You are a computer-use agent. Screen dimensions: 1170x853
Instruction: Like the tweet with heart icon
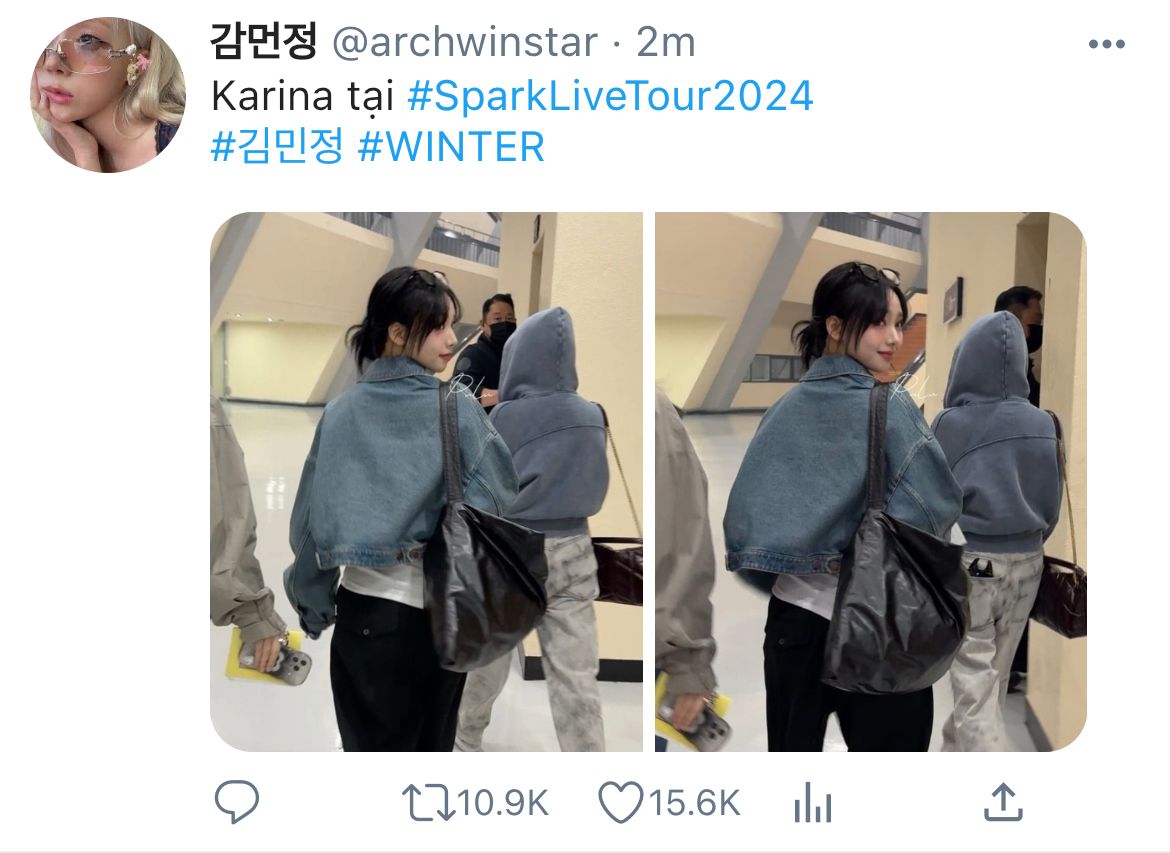point(620,803)
